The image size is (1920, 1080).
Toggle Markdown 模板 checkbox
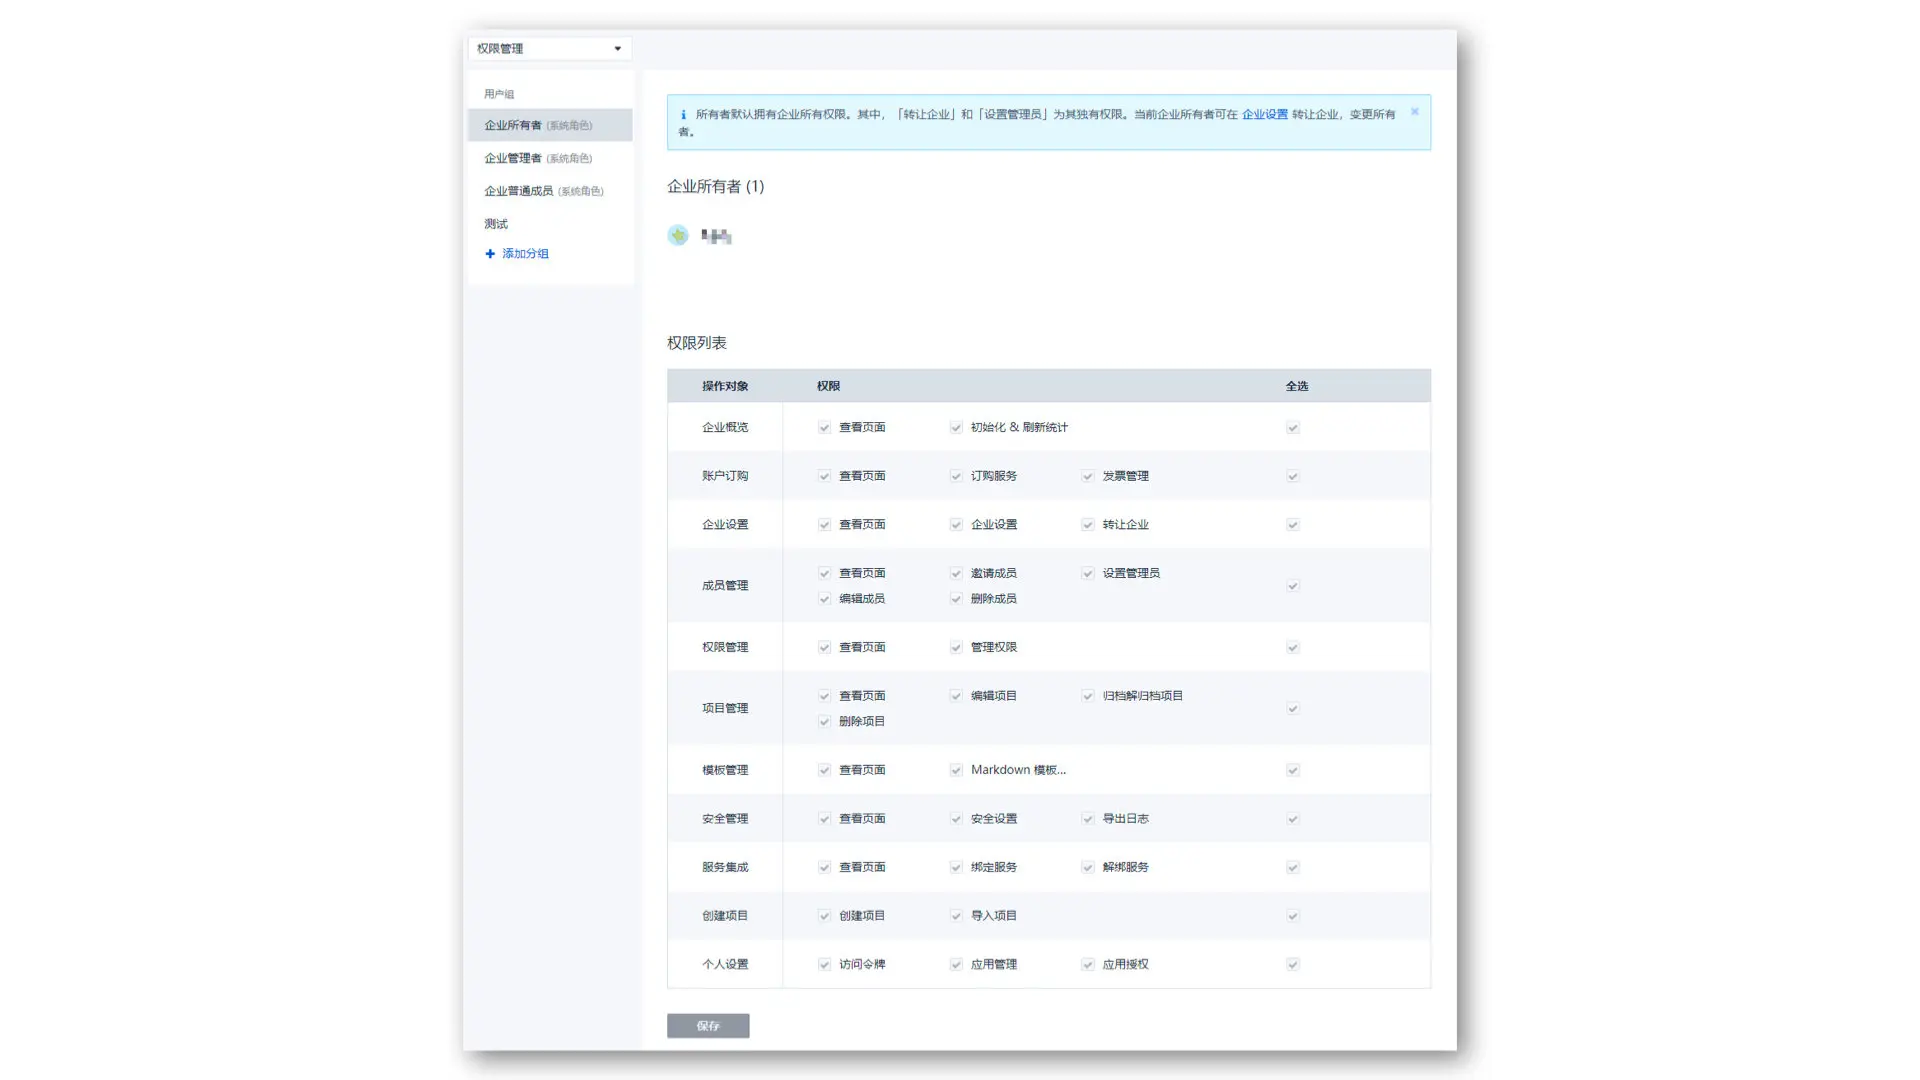click(956, 771)
